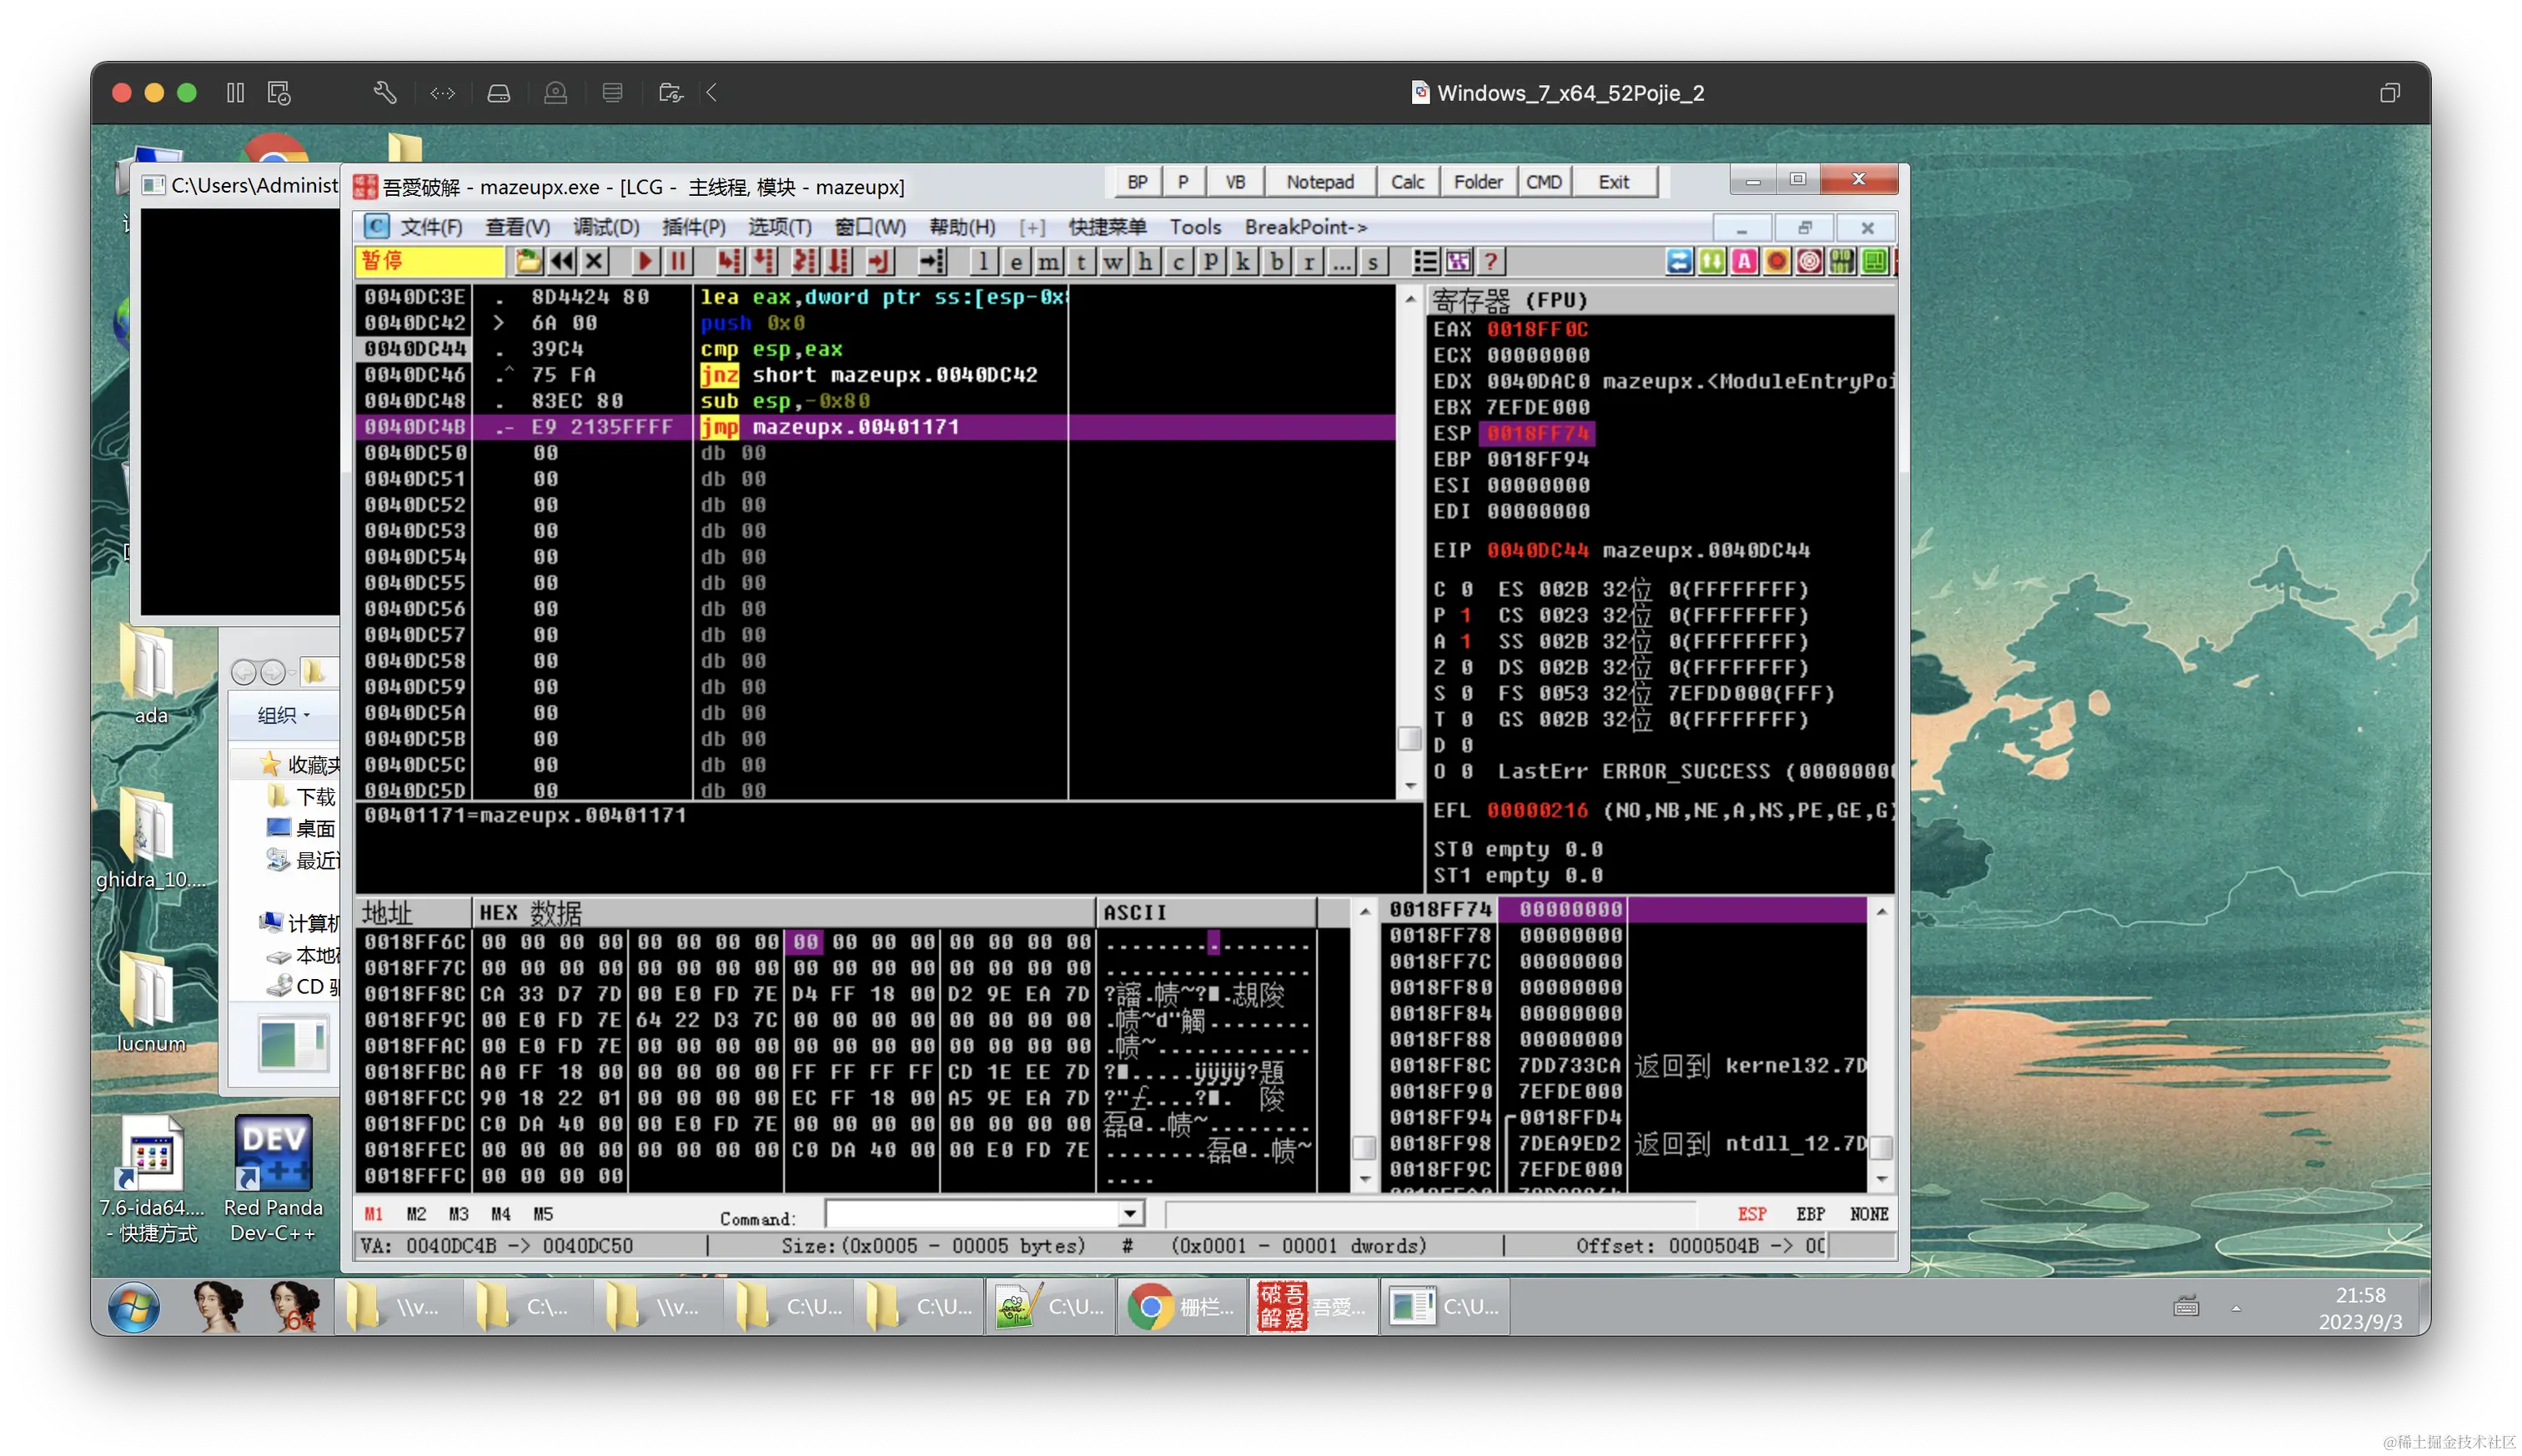The image size is (2522, 1456).
Task: Click the Open file folder icon
Action: [528, 262]
